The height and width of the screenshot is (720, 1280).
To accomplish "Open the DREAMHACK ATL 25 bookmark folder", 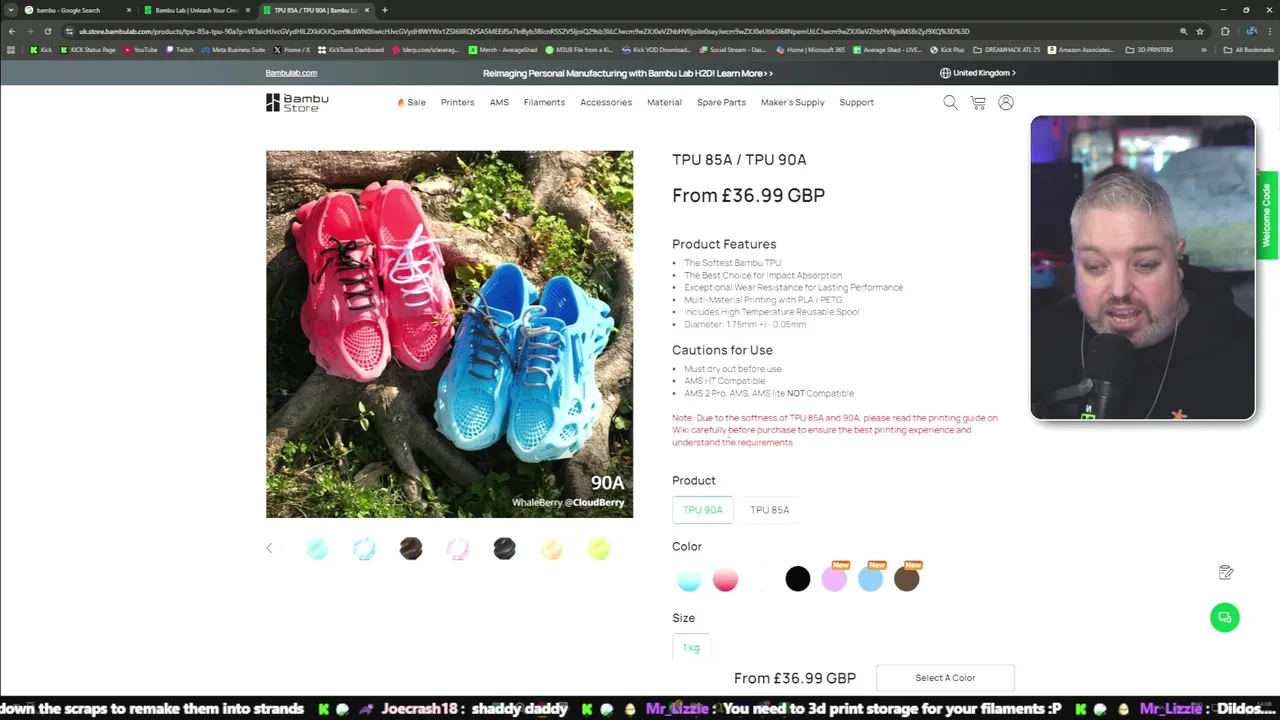I will (1006, 49).
